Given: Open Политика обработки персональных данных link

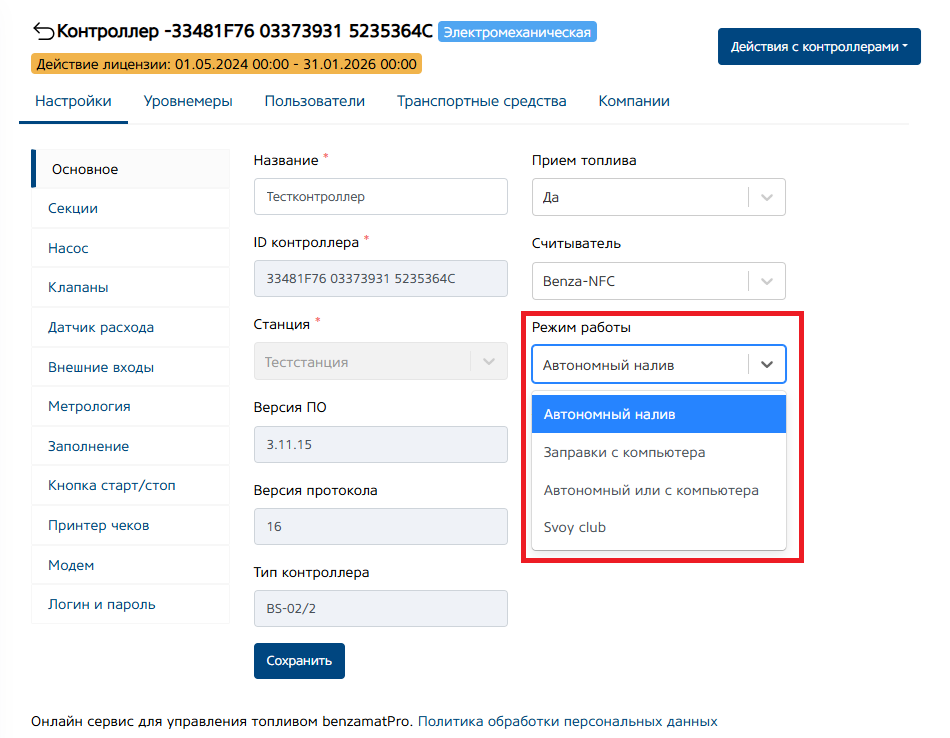Looking at the screenshot, I should click(567, 721).
